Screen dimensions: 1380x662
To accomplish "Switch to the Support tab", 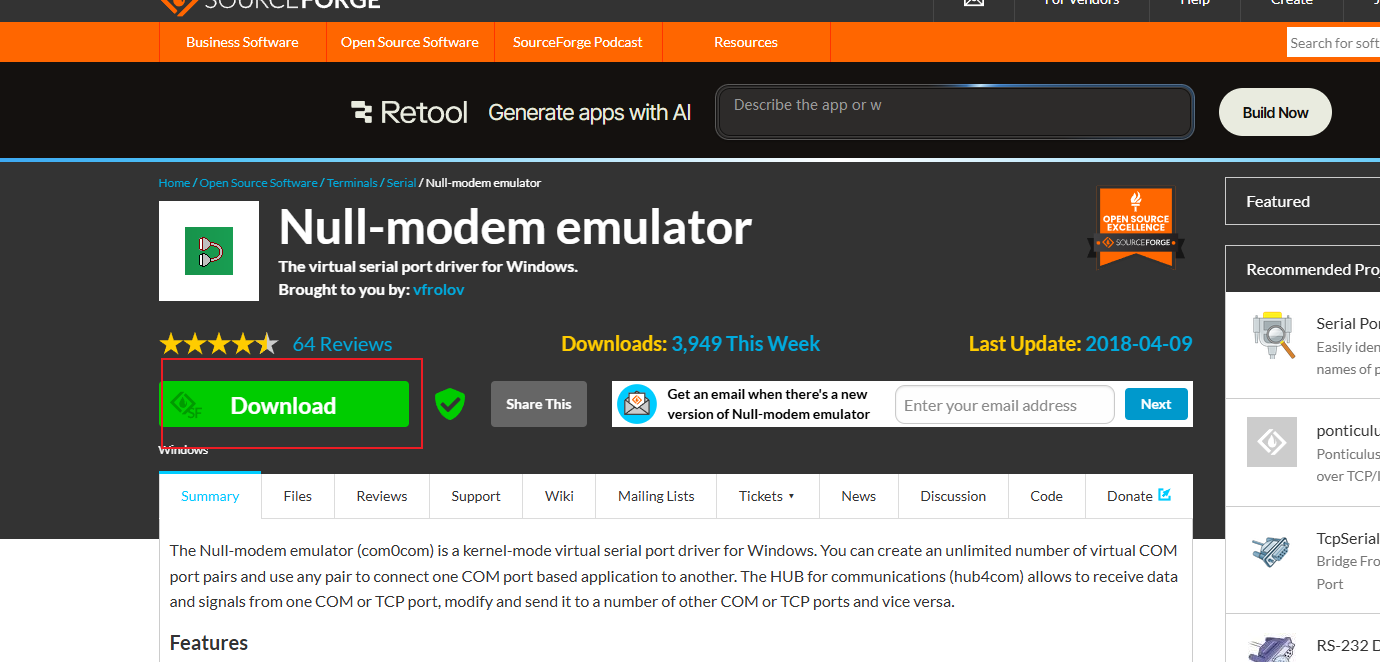I will click(x=476, y=496).
